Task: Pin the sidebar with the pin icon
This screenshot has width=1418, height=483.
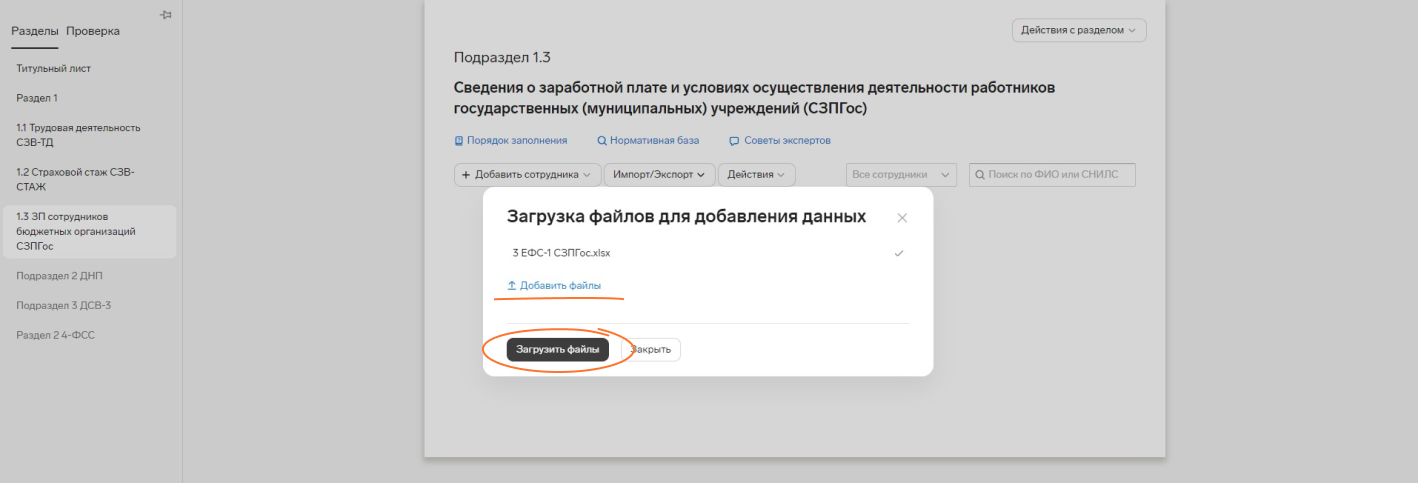Action: coord(166,14)
